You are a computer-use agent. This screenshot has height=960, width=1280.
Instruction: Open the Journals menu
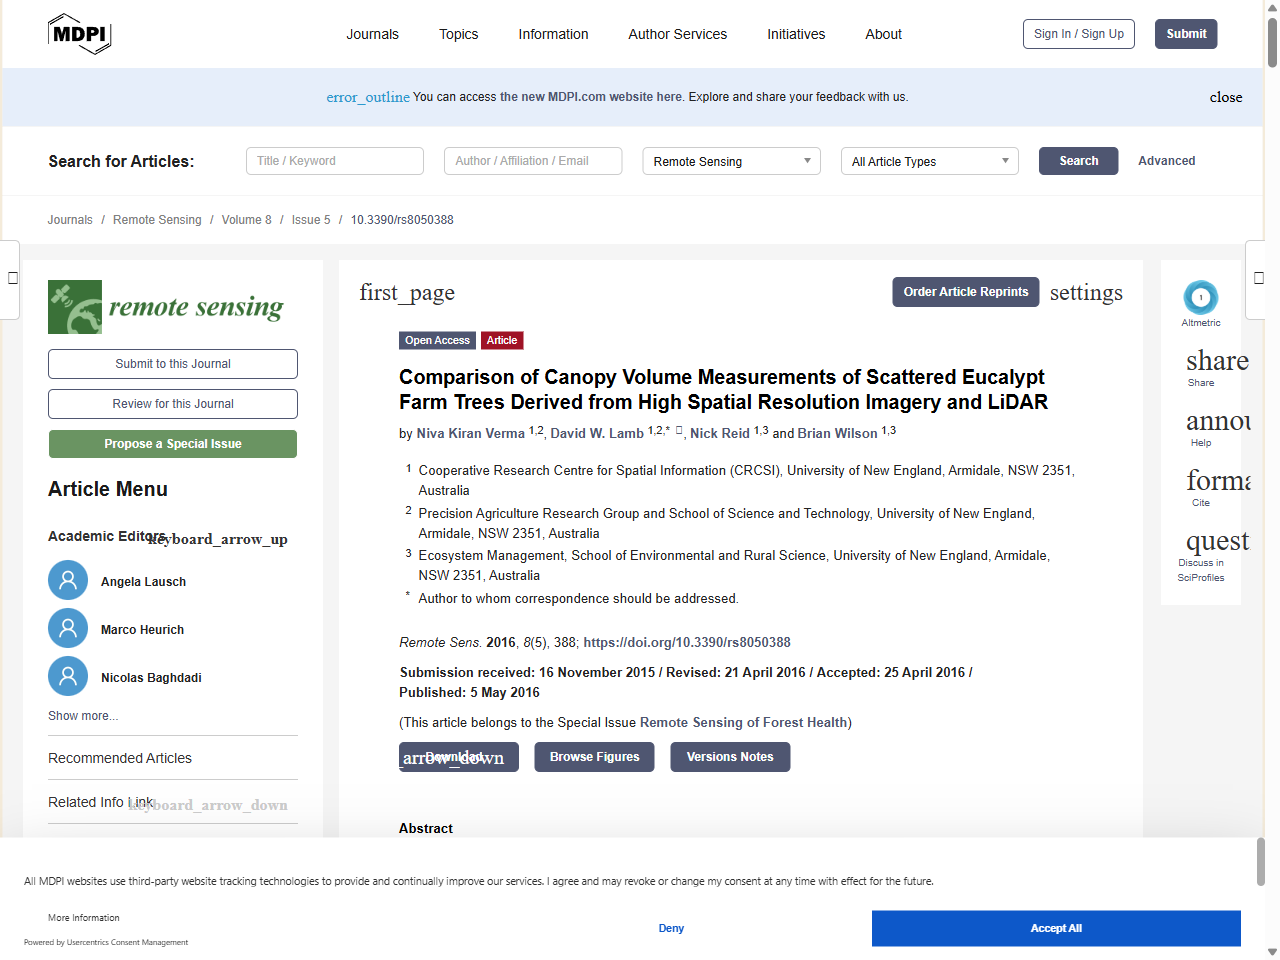tap(372, 34)
